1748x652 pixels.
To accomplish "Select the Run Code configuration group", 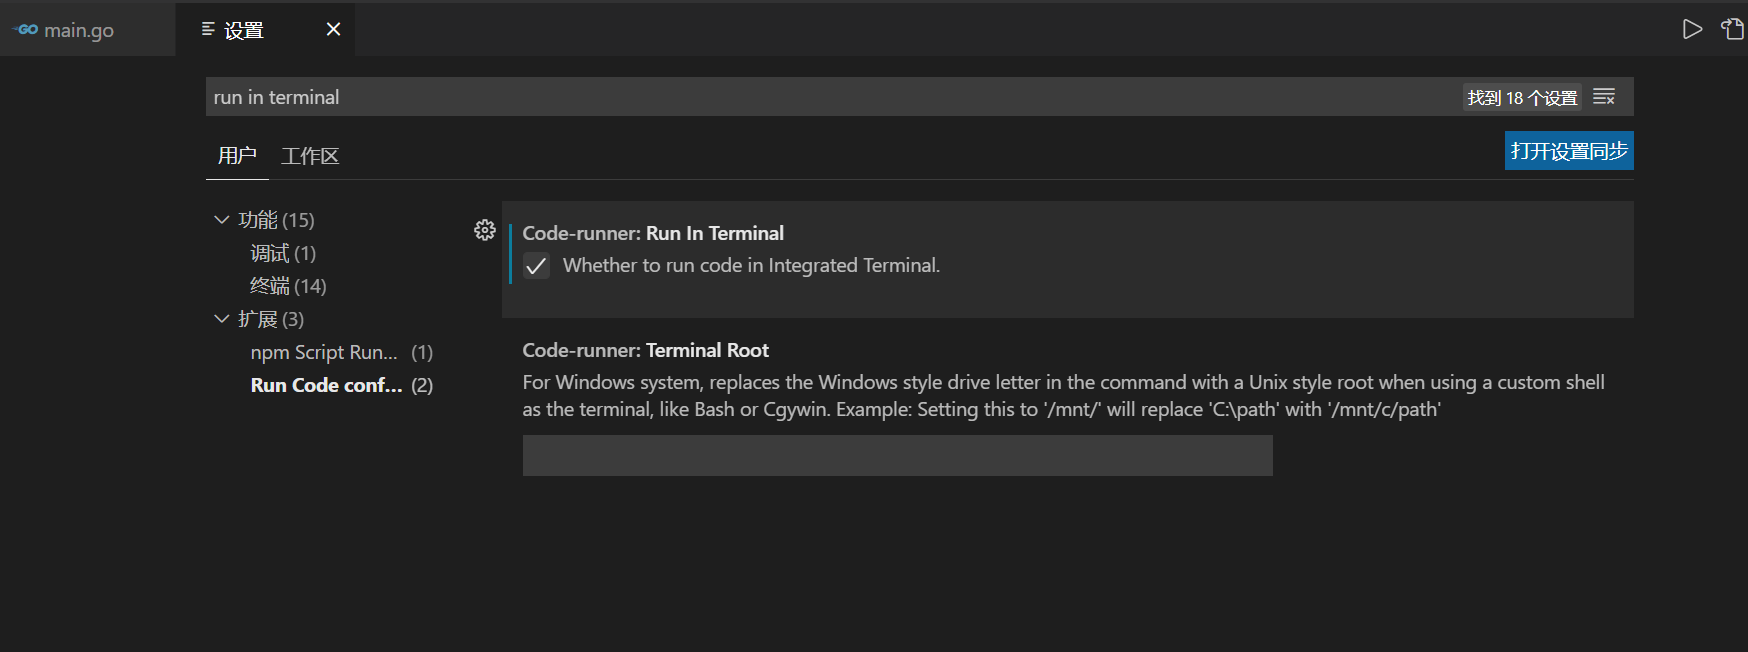I will pyautogui.click(x=326, y=385).
